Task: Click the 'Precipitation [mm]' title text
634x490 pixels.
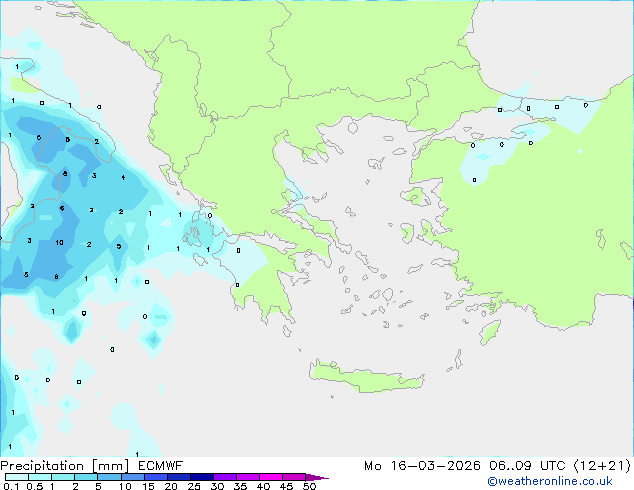Action: 65,466
